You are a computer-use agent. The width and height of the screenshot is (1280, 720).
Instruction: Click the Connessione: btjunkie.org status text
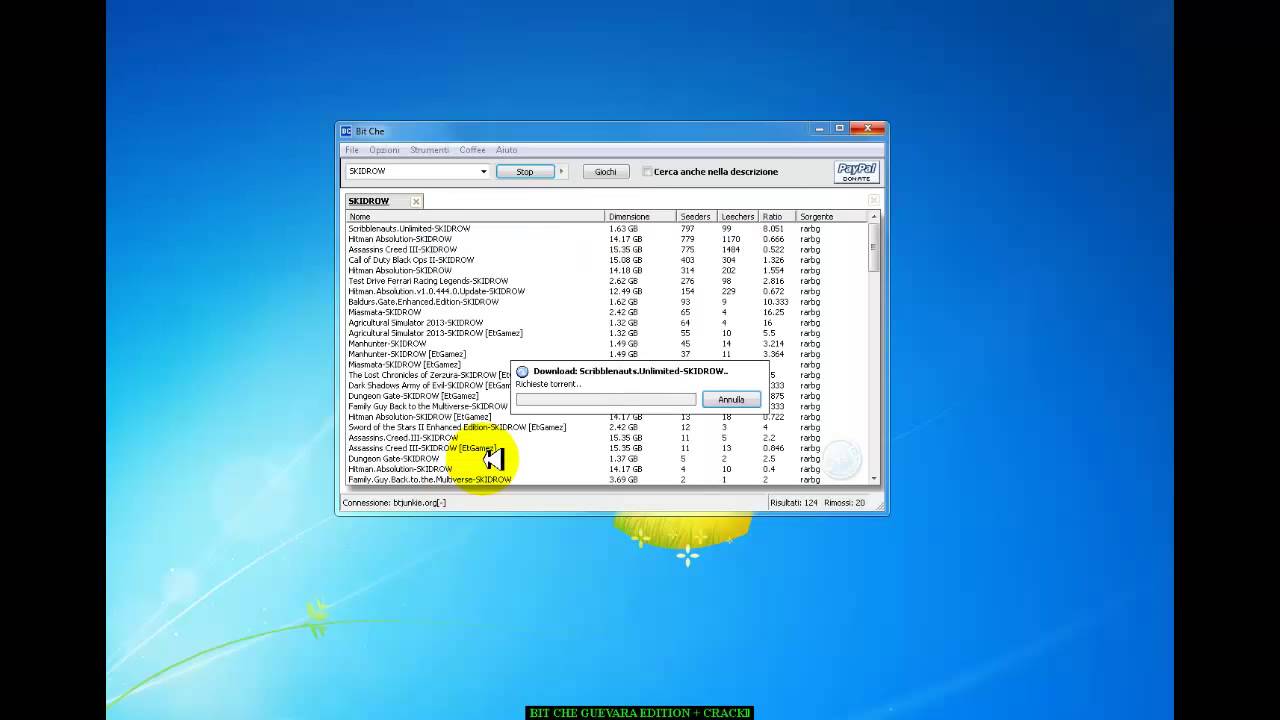pos(394,503)
